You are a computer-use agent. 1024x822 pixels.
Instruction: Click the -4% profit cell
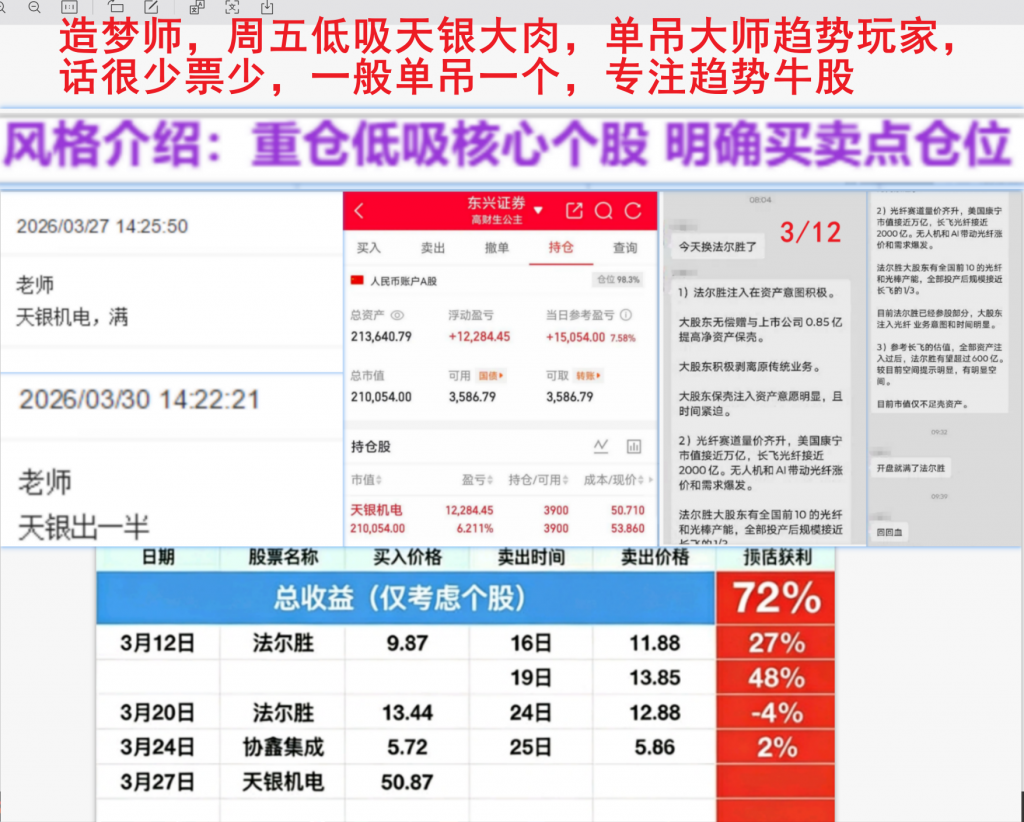coord(776,712)
